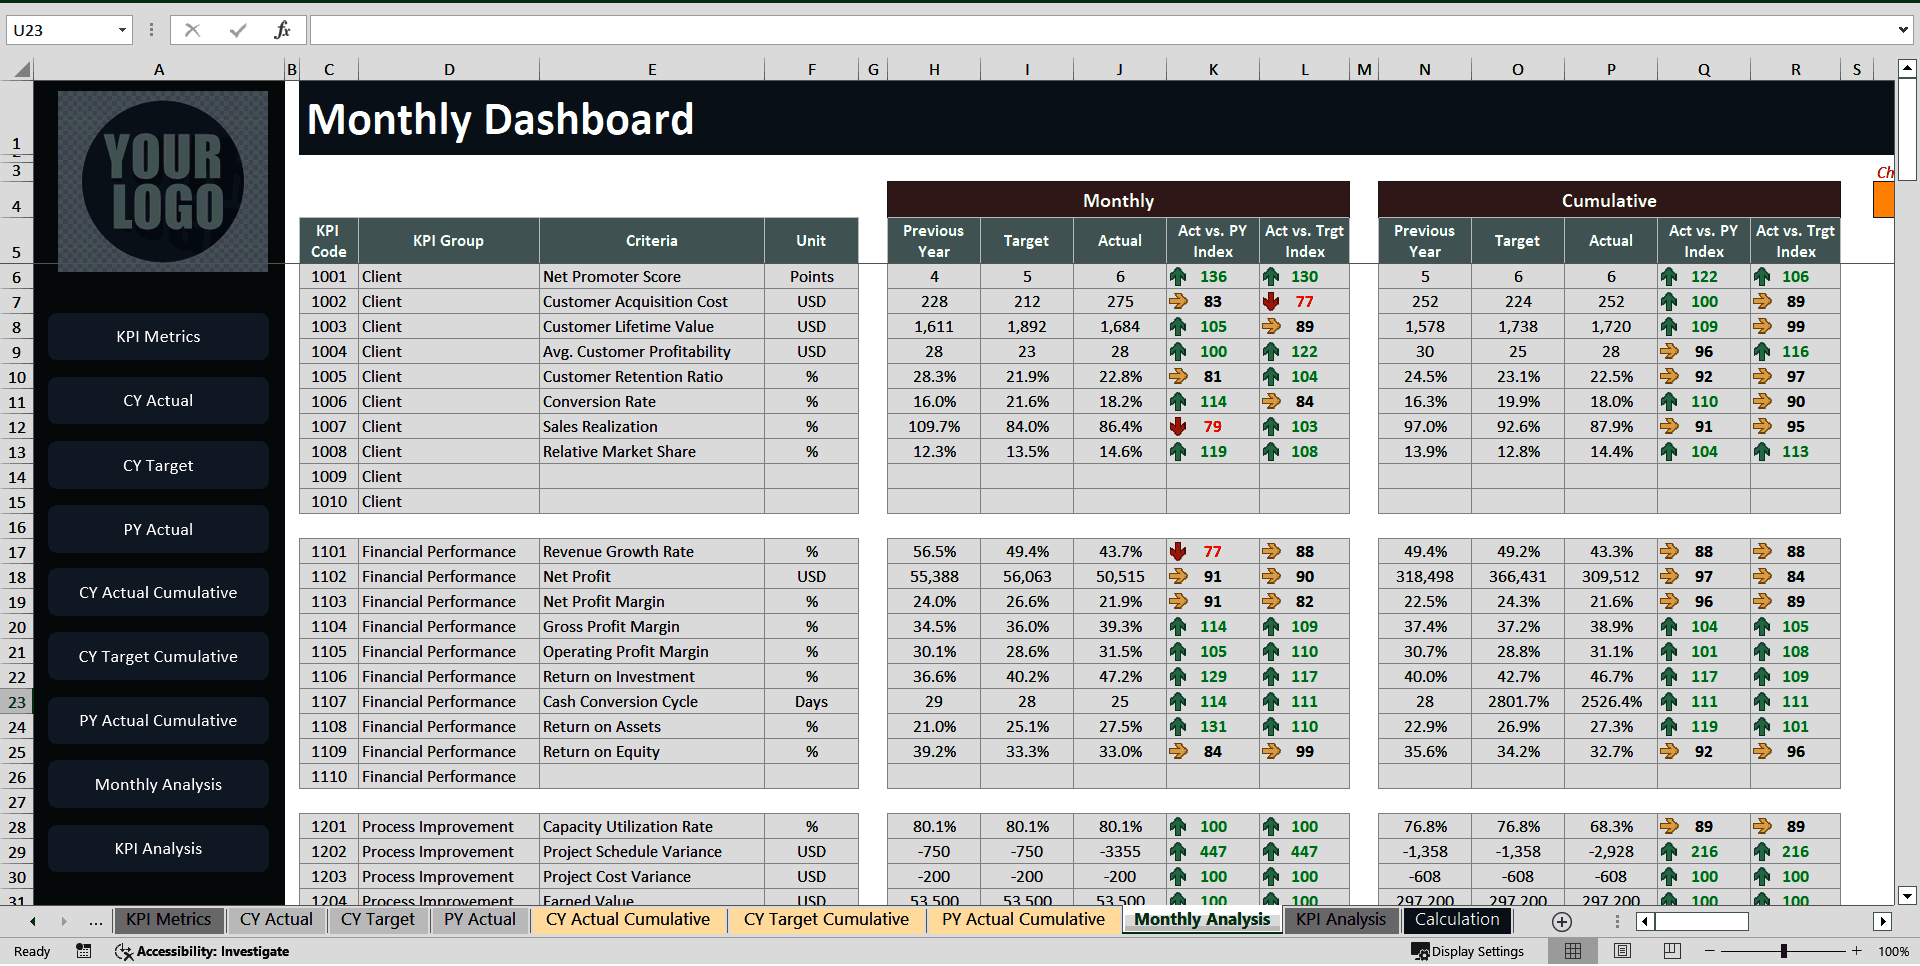Click vertical scrollbar down arrow
The width and height of the screenshot is (1920, 966).
point(1907,896)
